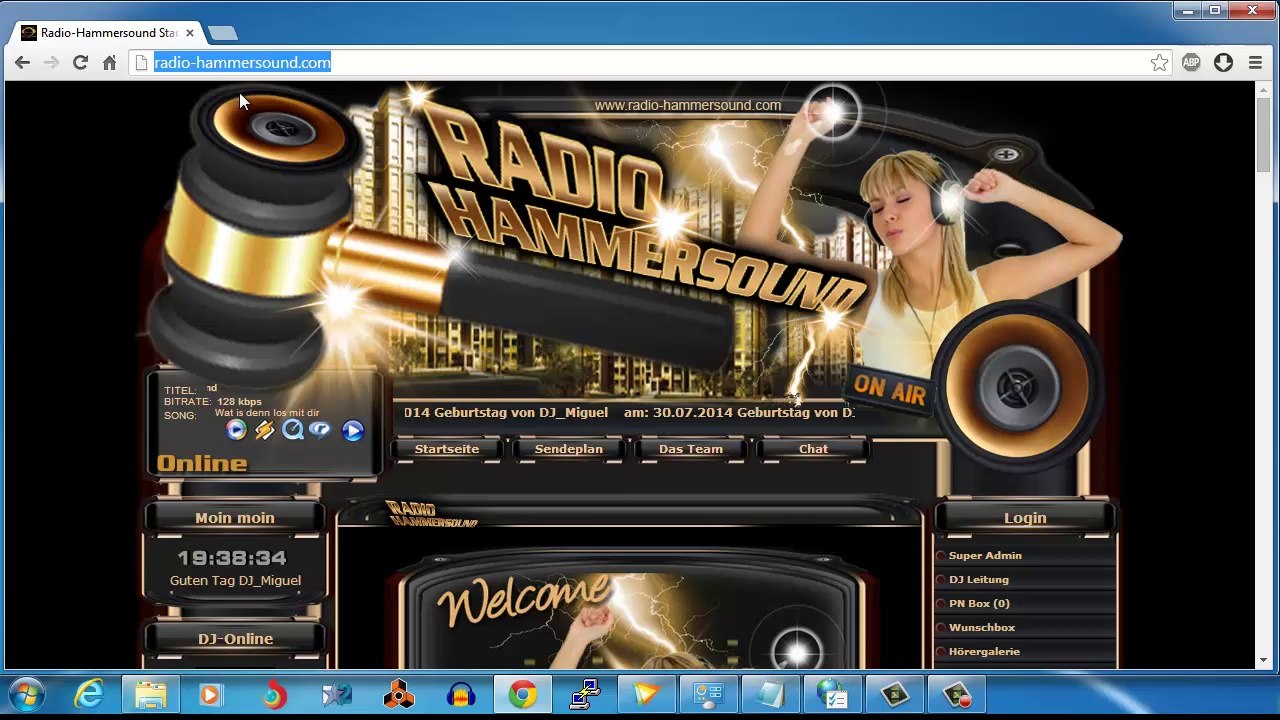Switch to Chrome in the taskbar
Image resolution: width=1280 pixels, height=720 pixels.
(x=523, y=695)
